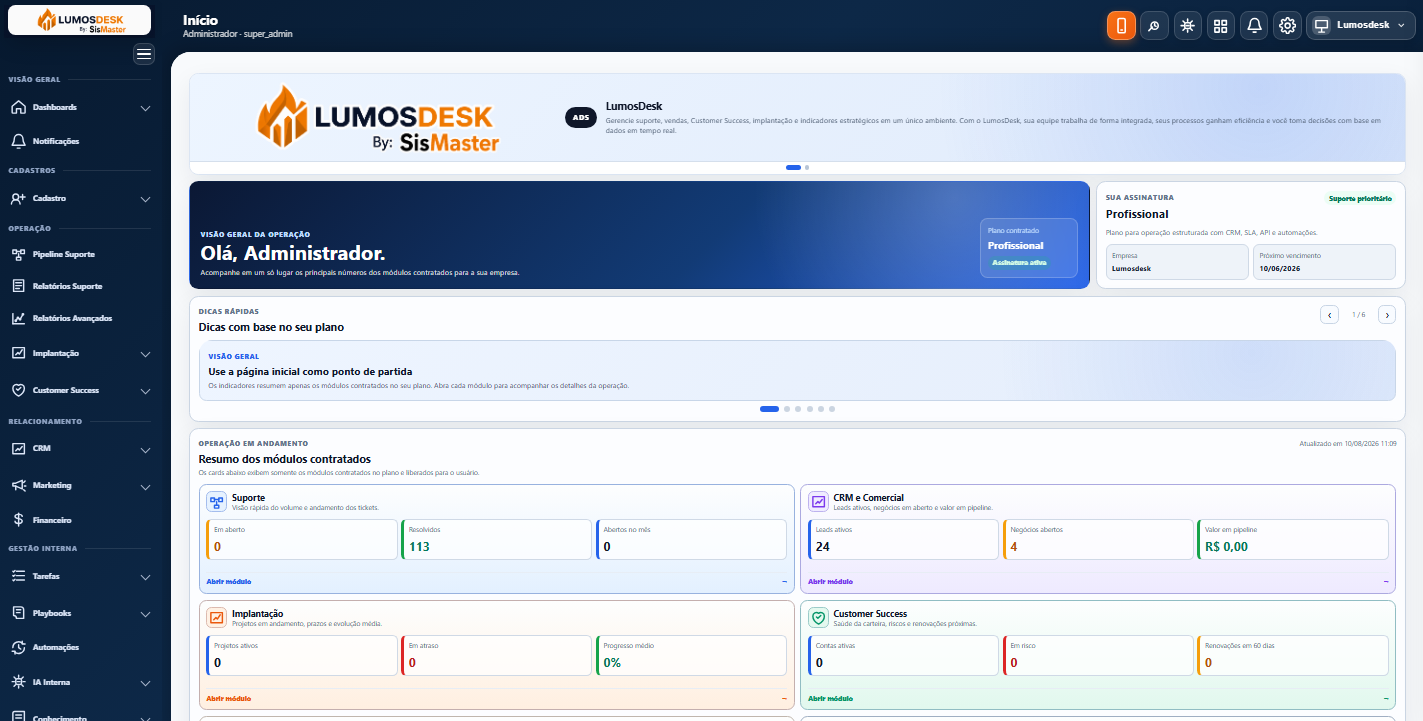Screen dimensions: 1423x721
Task: Toggle the light theme sun icon
Action: point(1187,26)
